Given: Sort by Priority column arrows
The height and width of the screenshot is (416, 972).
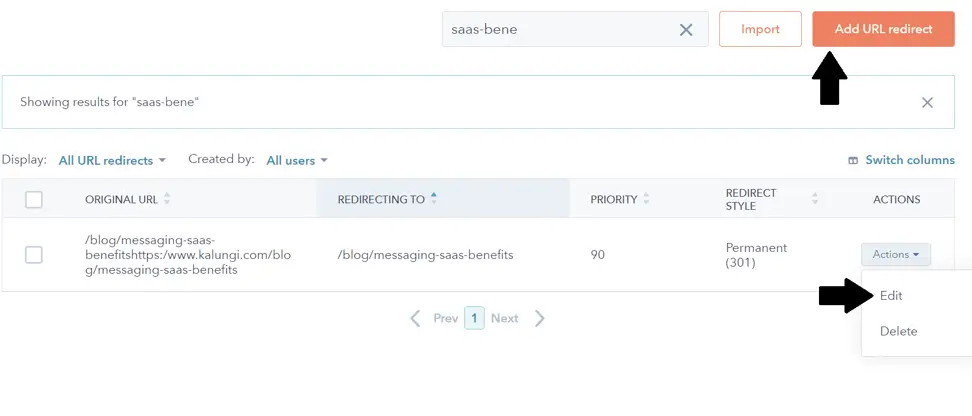Looking at the screenshot, I should 646,199.
